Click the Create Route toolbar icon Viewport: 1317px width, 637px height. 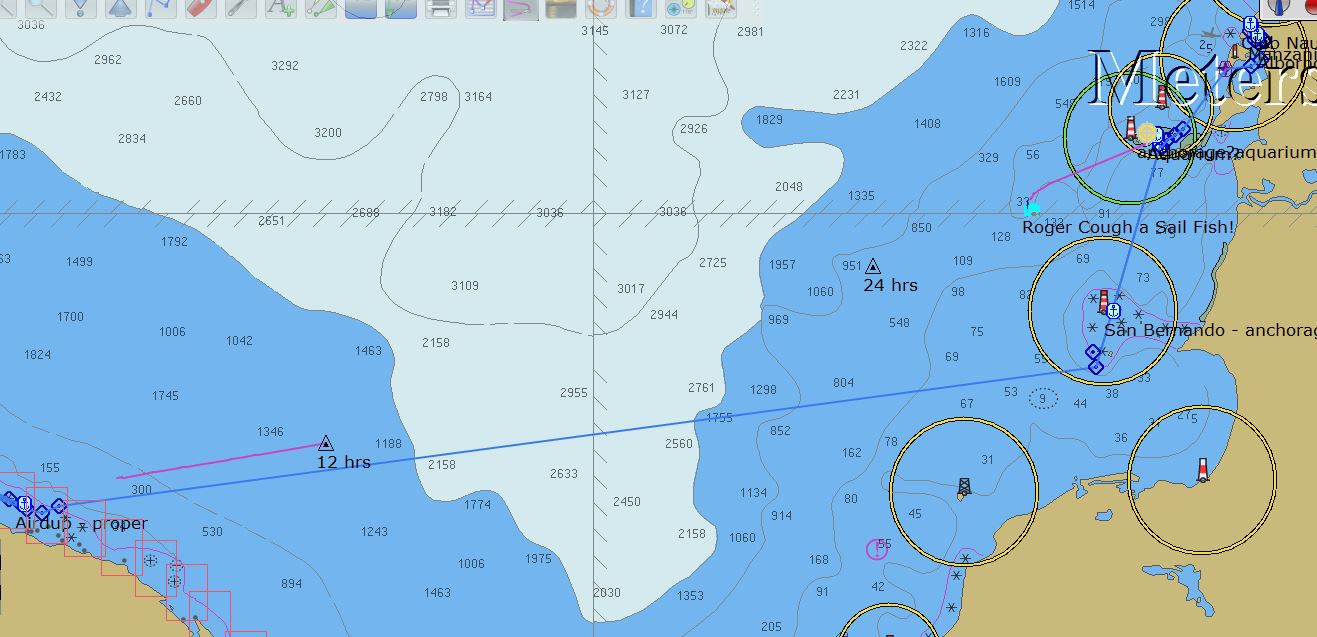[x=160, y=7]
